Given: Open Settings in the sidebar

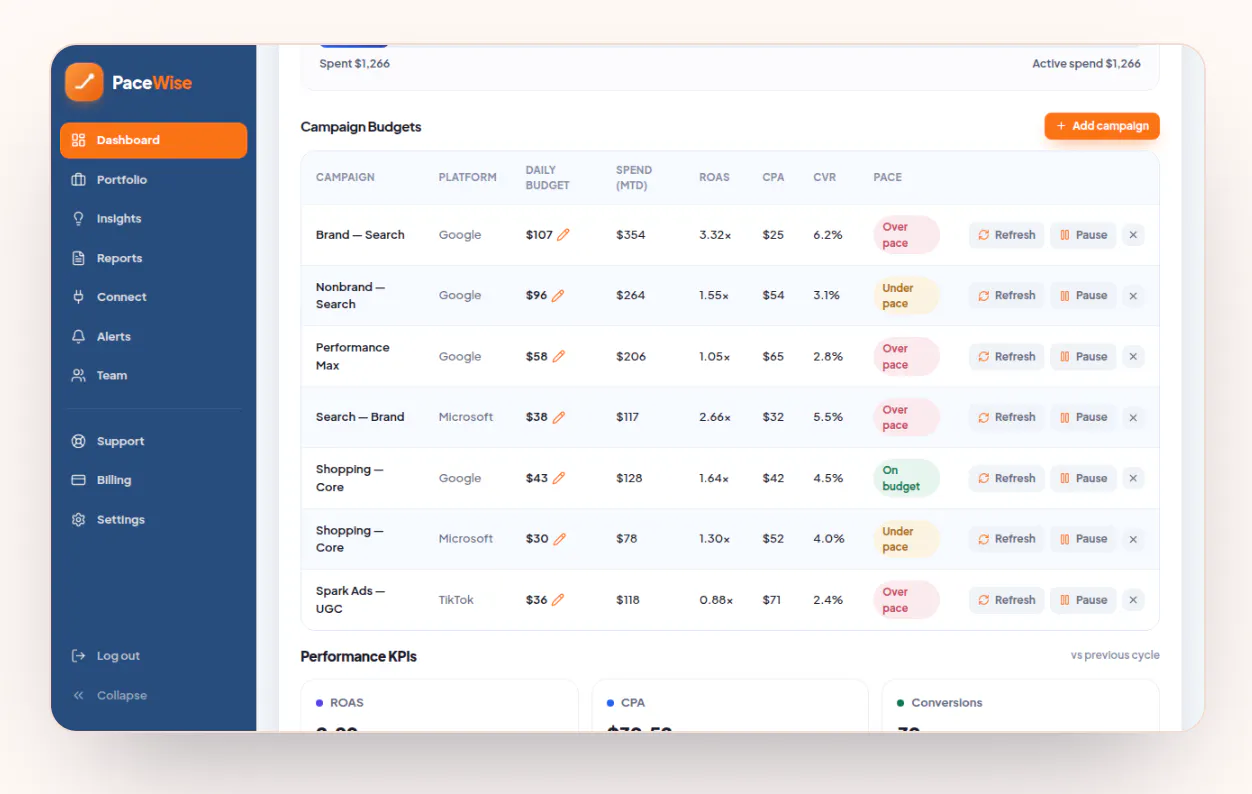Looking at the screenshot, I should click(x=153, y=520).
